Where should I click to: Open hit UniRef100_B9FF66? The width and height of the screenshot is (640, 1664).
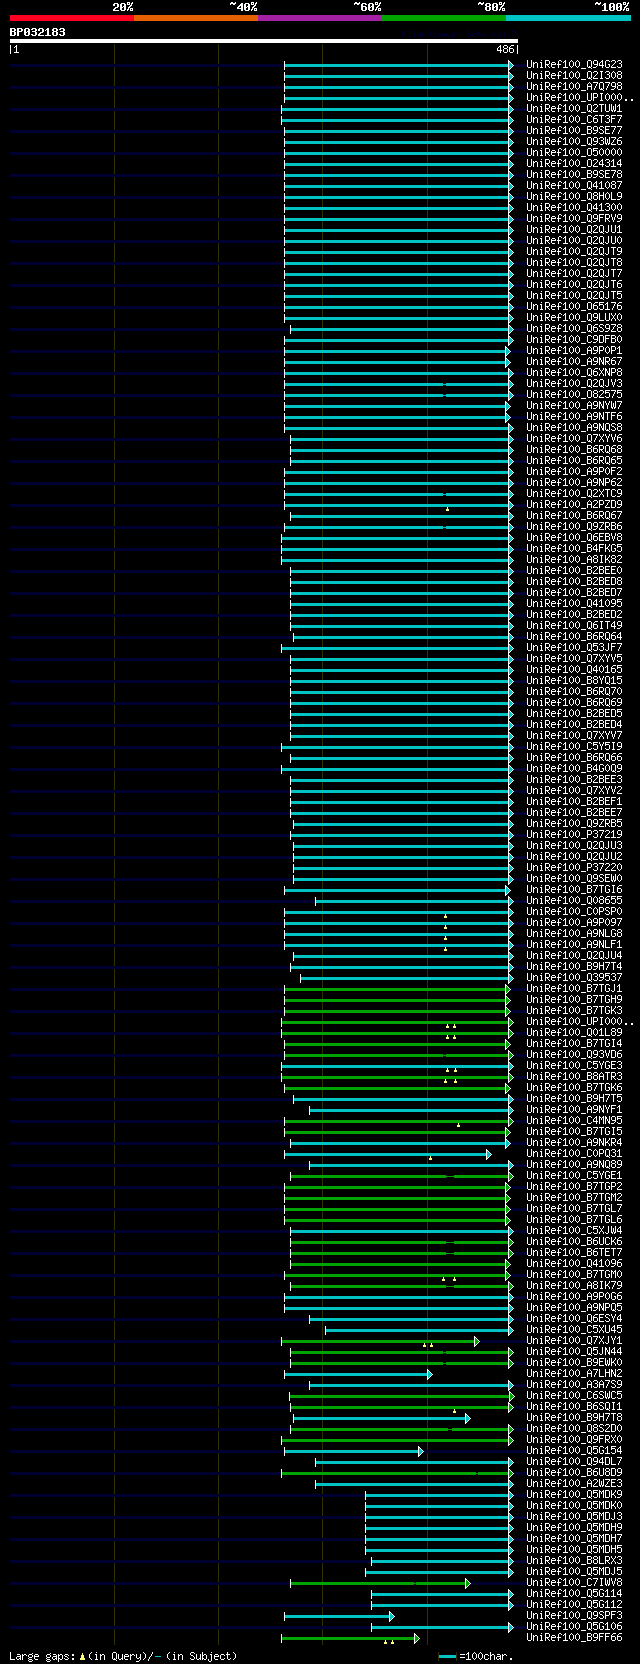[574, 1638]
